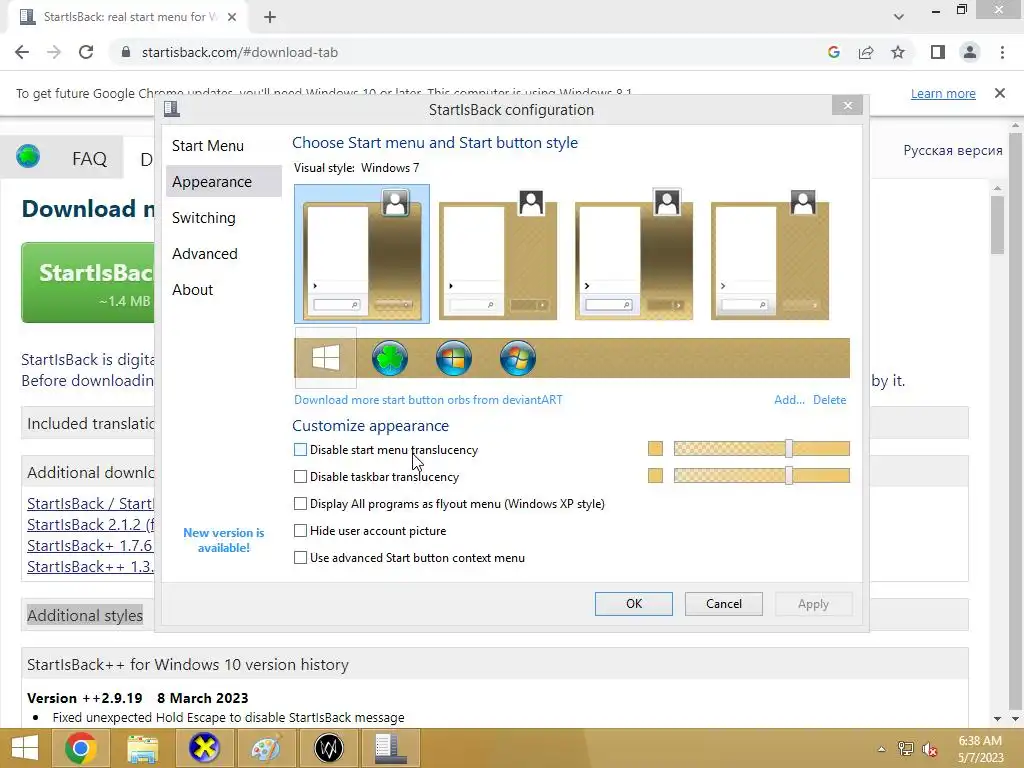This screenshot has width=1024, height=768.
Task: Click the network tray icon
Action: point(905,749)
